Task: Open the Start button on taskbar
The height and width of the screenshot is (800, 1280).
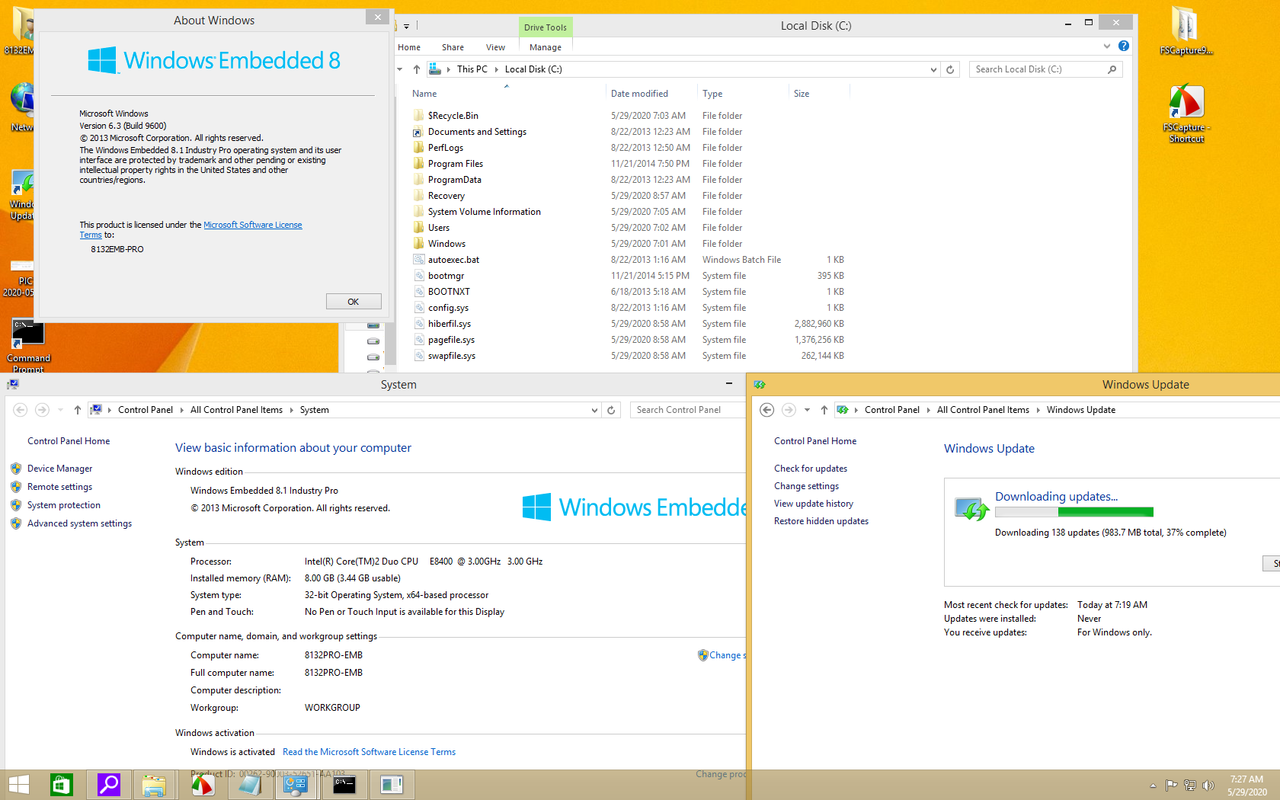Action: pos(18,785)
